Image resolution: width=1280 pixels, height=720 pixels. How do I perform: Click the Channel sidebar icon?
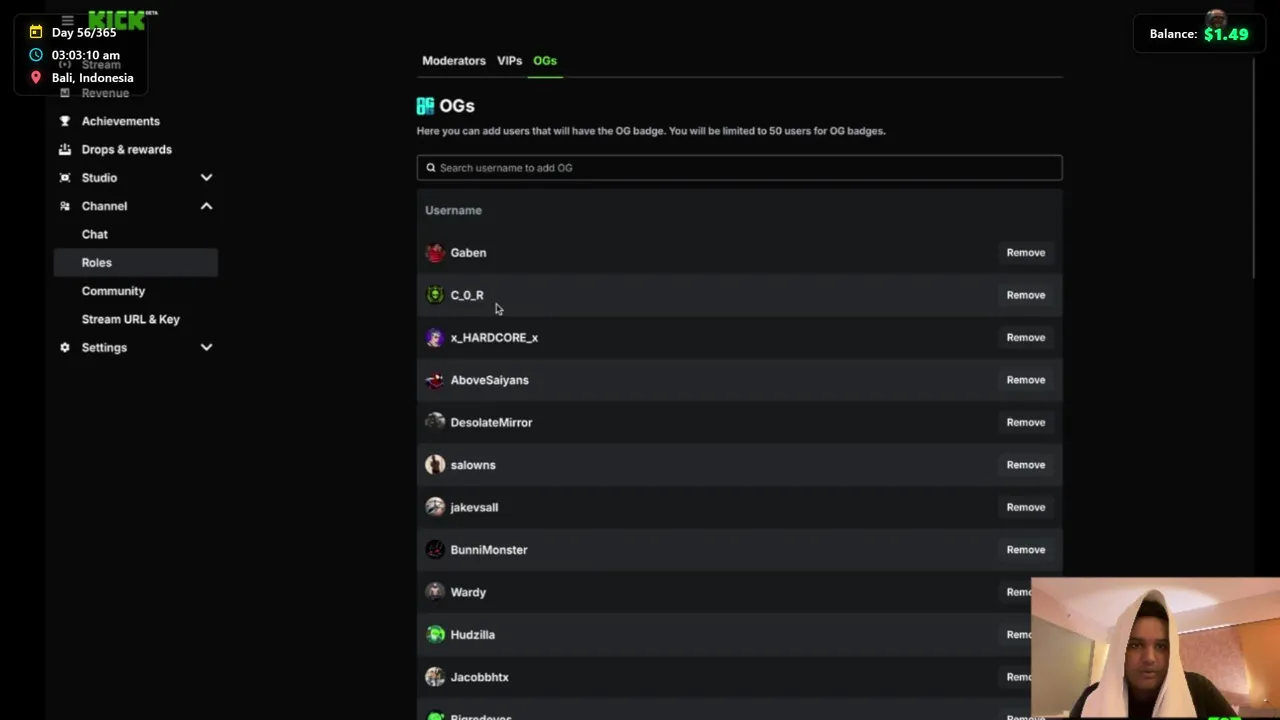tap(65, 206)
